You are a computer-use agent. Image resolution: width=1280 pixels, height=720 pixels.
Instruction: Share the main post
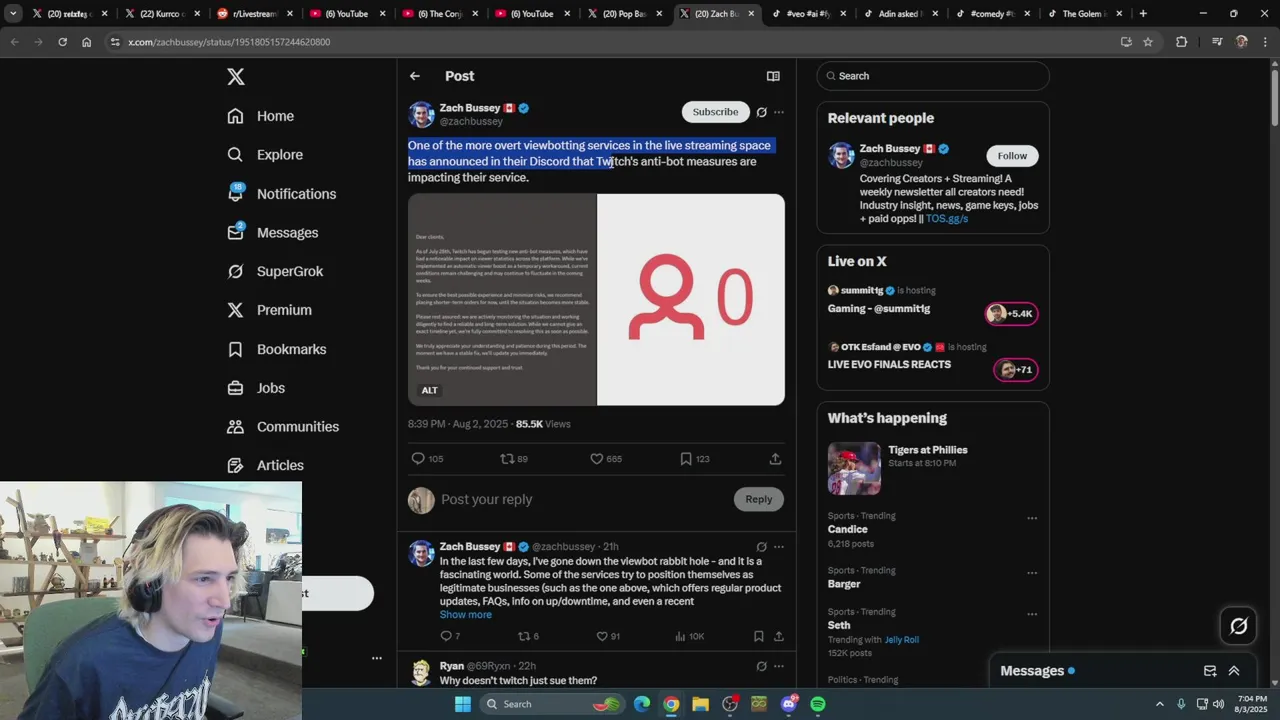pos(775,459)
